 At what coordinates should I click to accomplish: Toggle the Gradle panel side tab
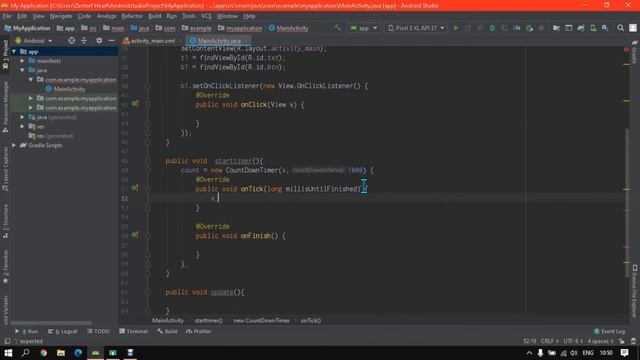635,52
